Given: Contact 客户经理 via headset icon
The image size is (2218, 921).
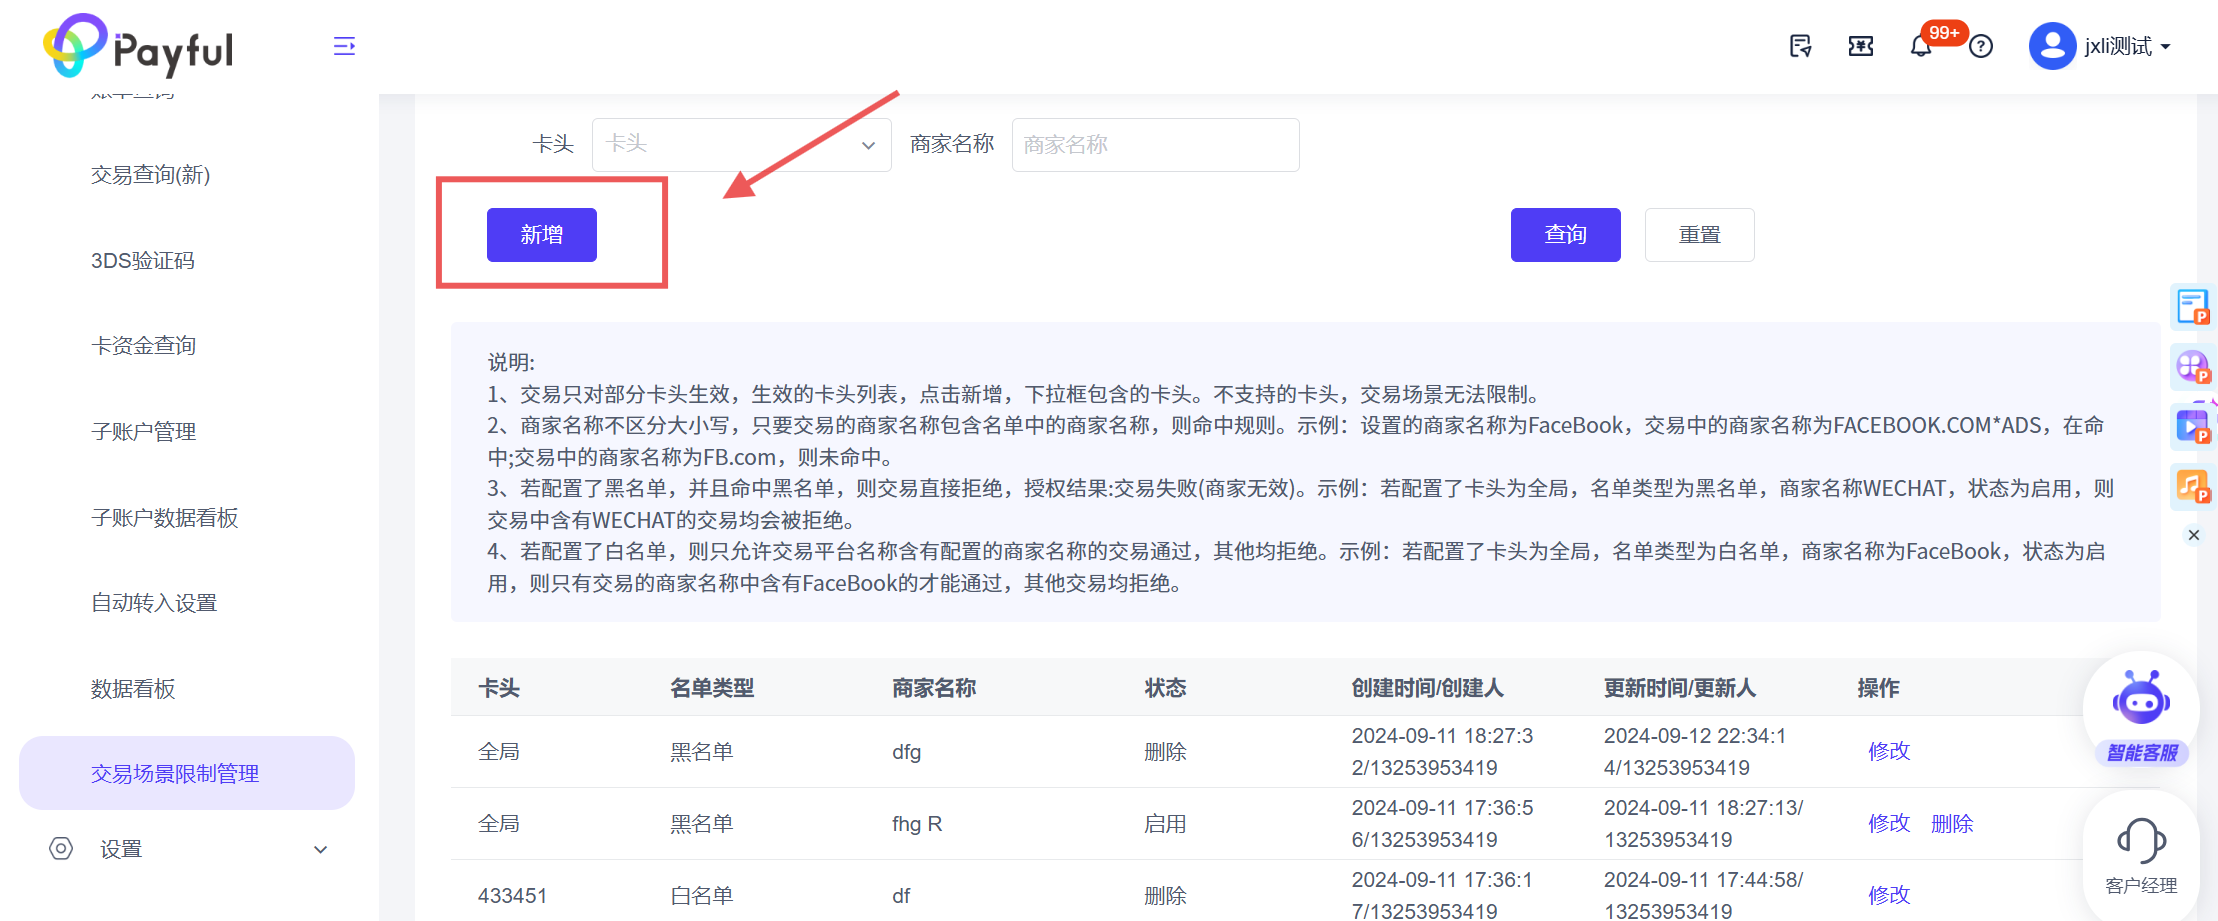Looking at the screenshot, I should pyautogui.click(x=2141, y=856).
